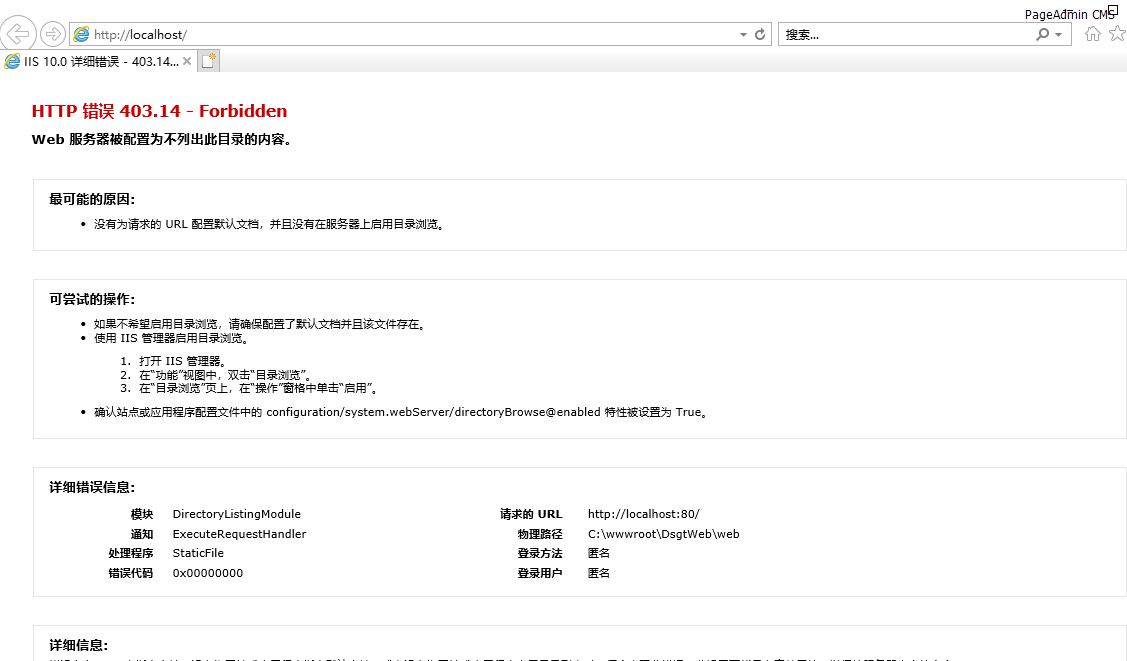Click the DirectoryListingModule module value

click(x=236, y=514)
